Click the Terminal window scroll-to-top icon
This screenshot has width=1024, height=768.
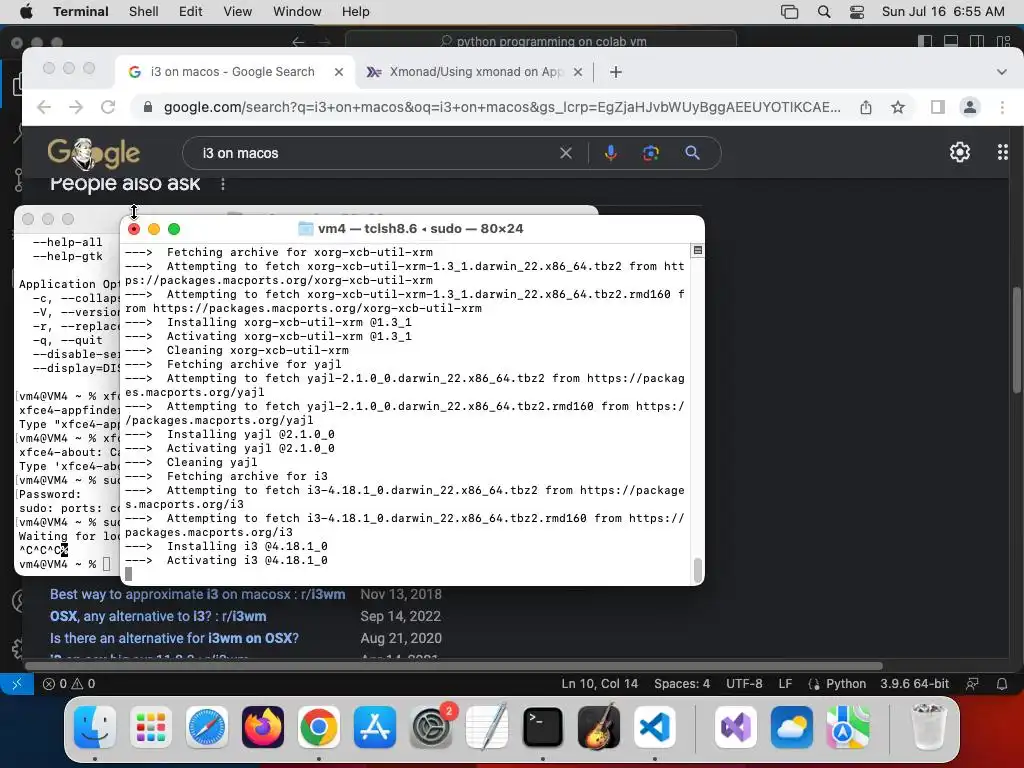tap(697, 251)
